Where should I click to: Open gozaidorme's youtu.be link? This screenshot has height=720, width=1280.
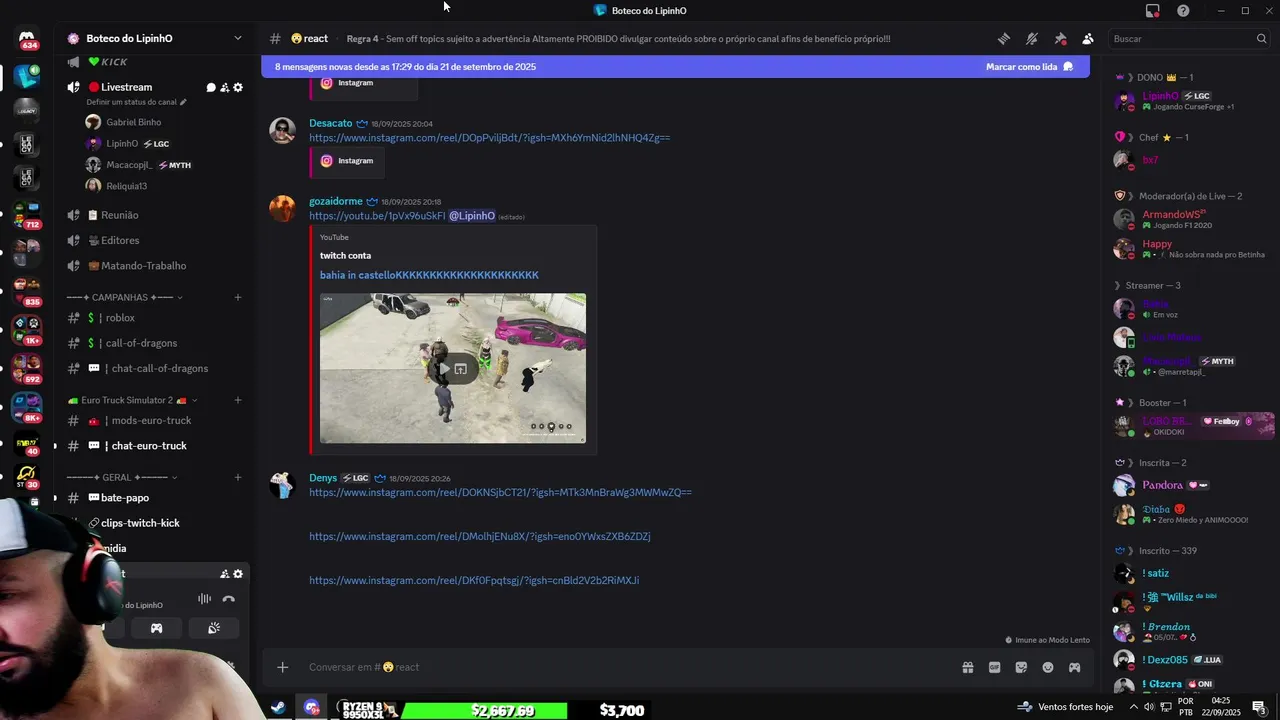377,216
